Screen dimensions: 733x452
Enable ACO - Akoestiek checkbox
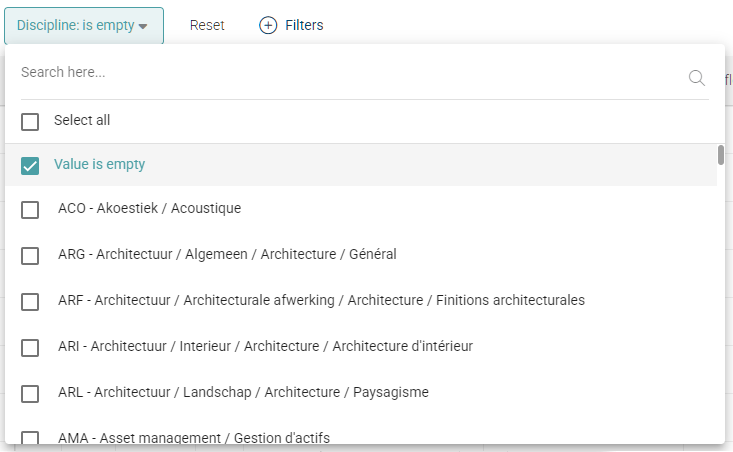point(30,210)
